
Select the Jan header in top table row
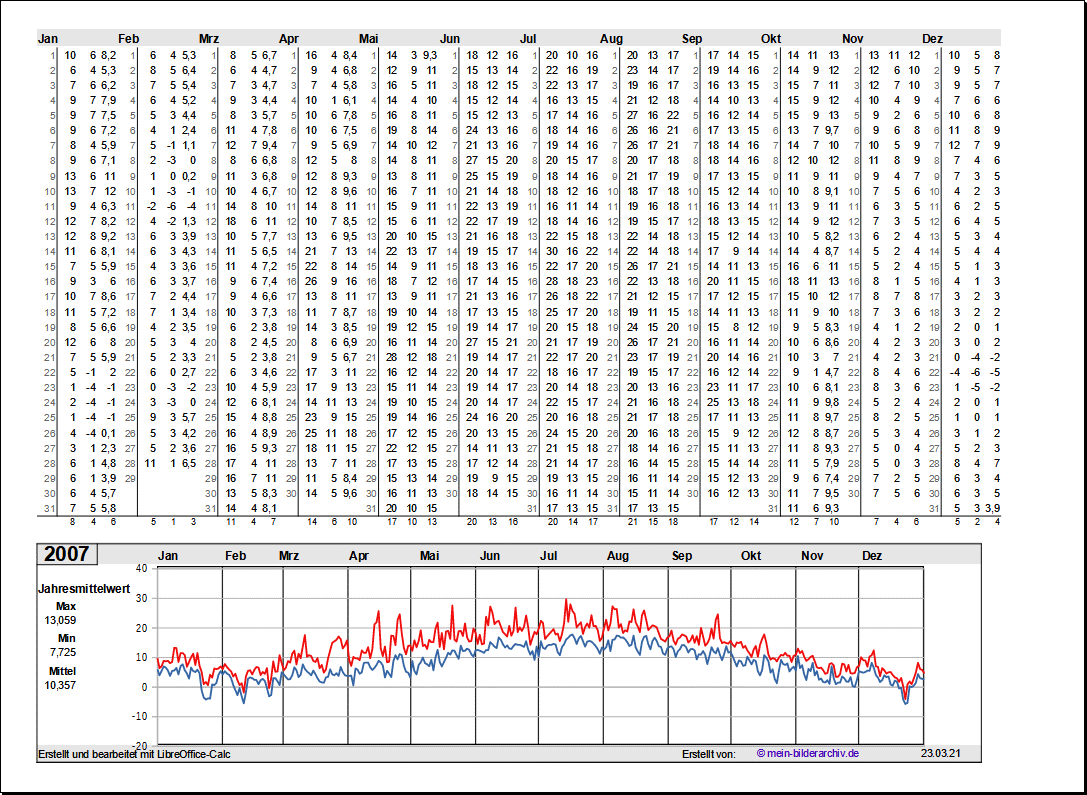coord(48,39)
